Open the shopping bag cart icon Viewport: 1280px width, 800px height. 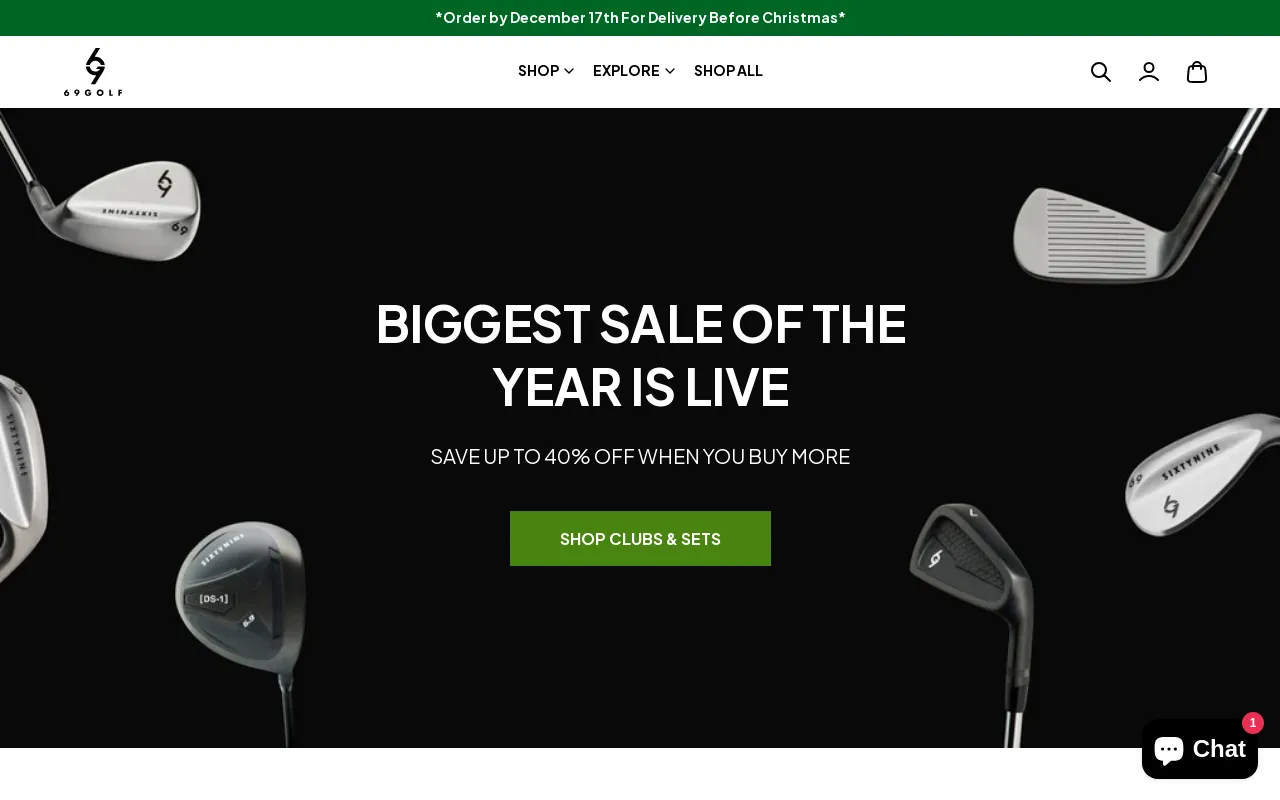click(1197, 72)
